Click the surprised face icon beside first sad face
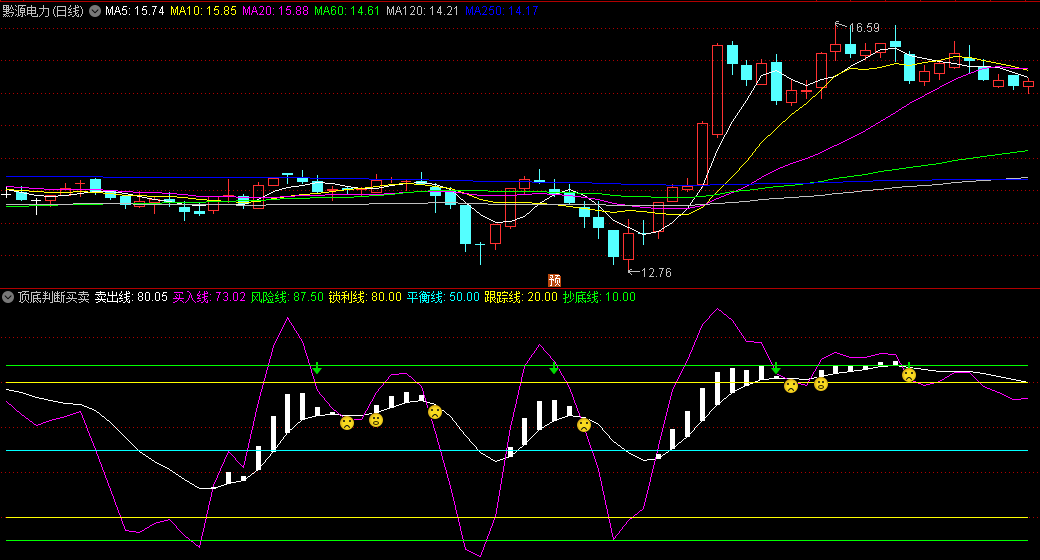 [x=376, y=420]
